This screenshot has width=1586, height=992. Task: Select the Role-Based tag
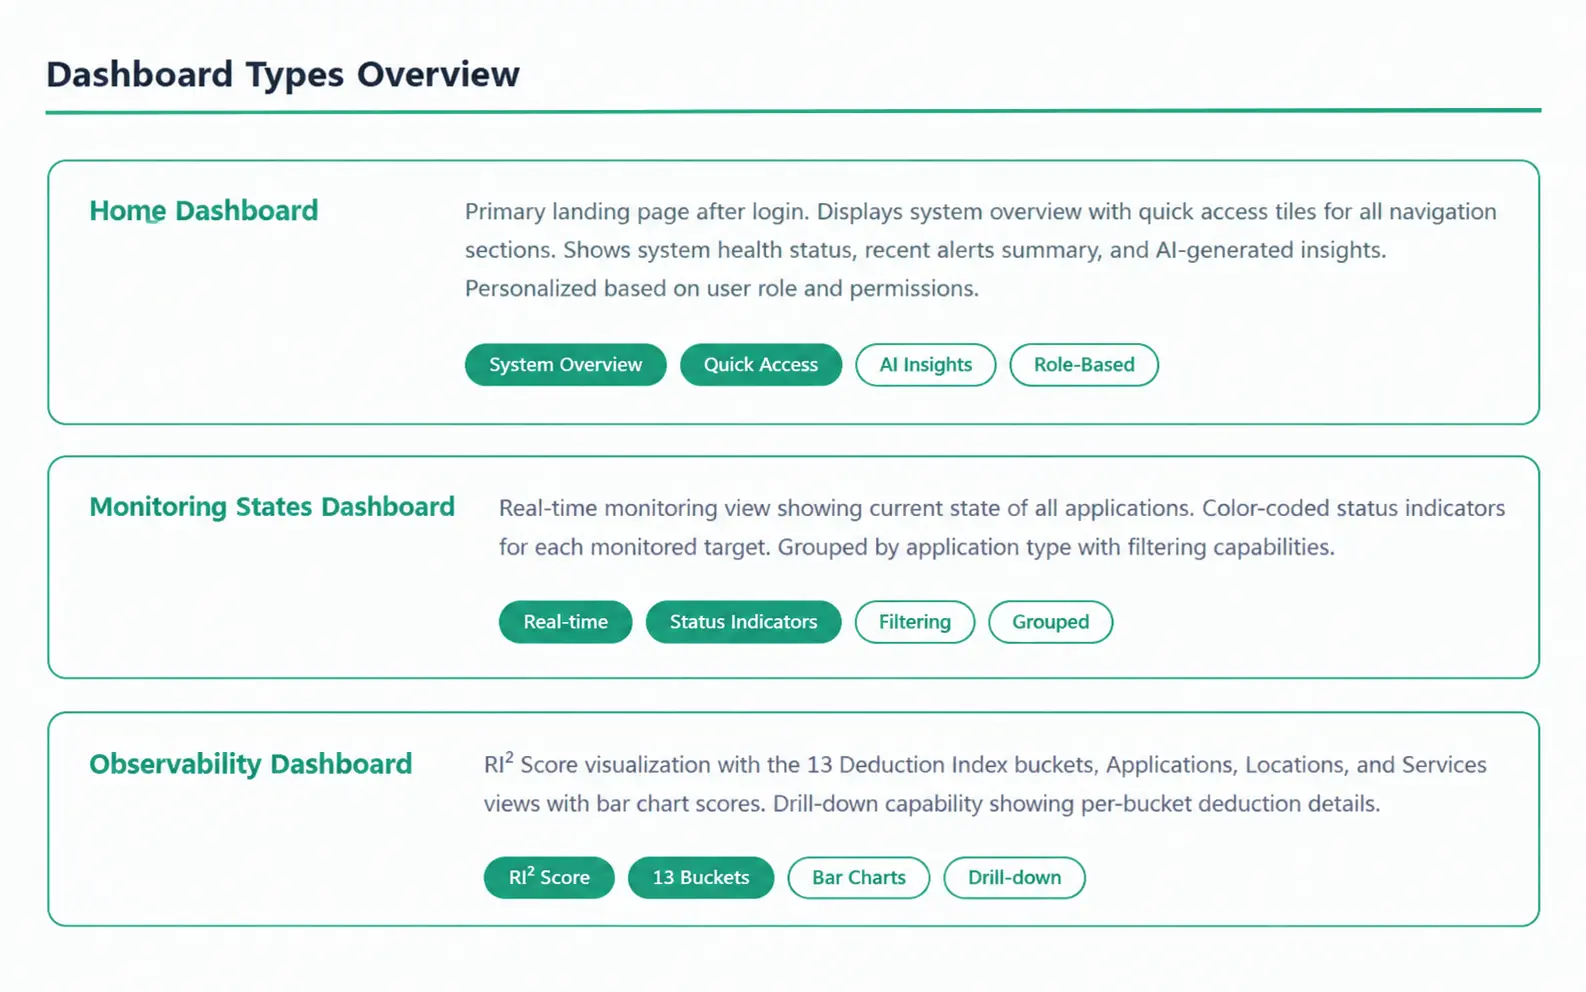(1084, 365)
